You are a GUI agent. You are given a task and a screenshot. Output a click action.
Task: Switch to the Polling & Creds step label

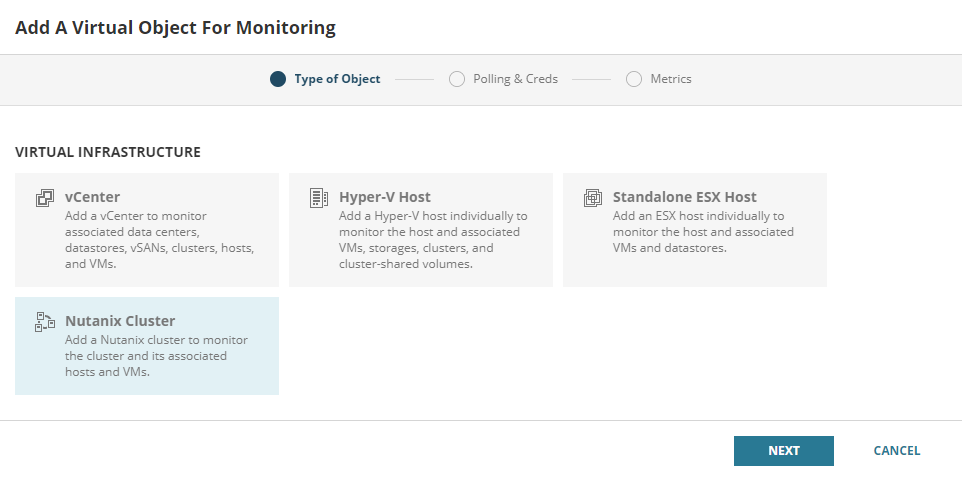[x=515, y=79]
